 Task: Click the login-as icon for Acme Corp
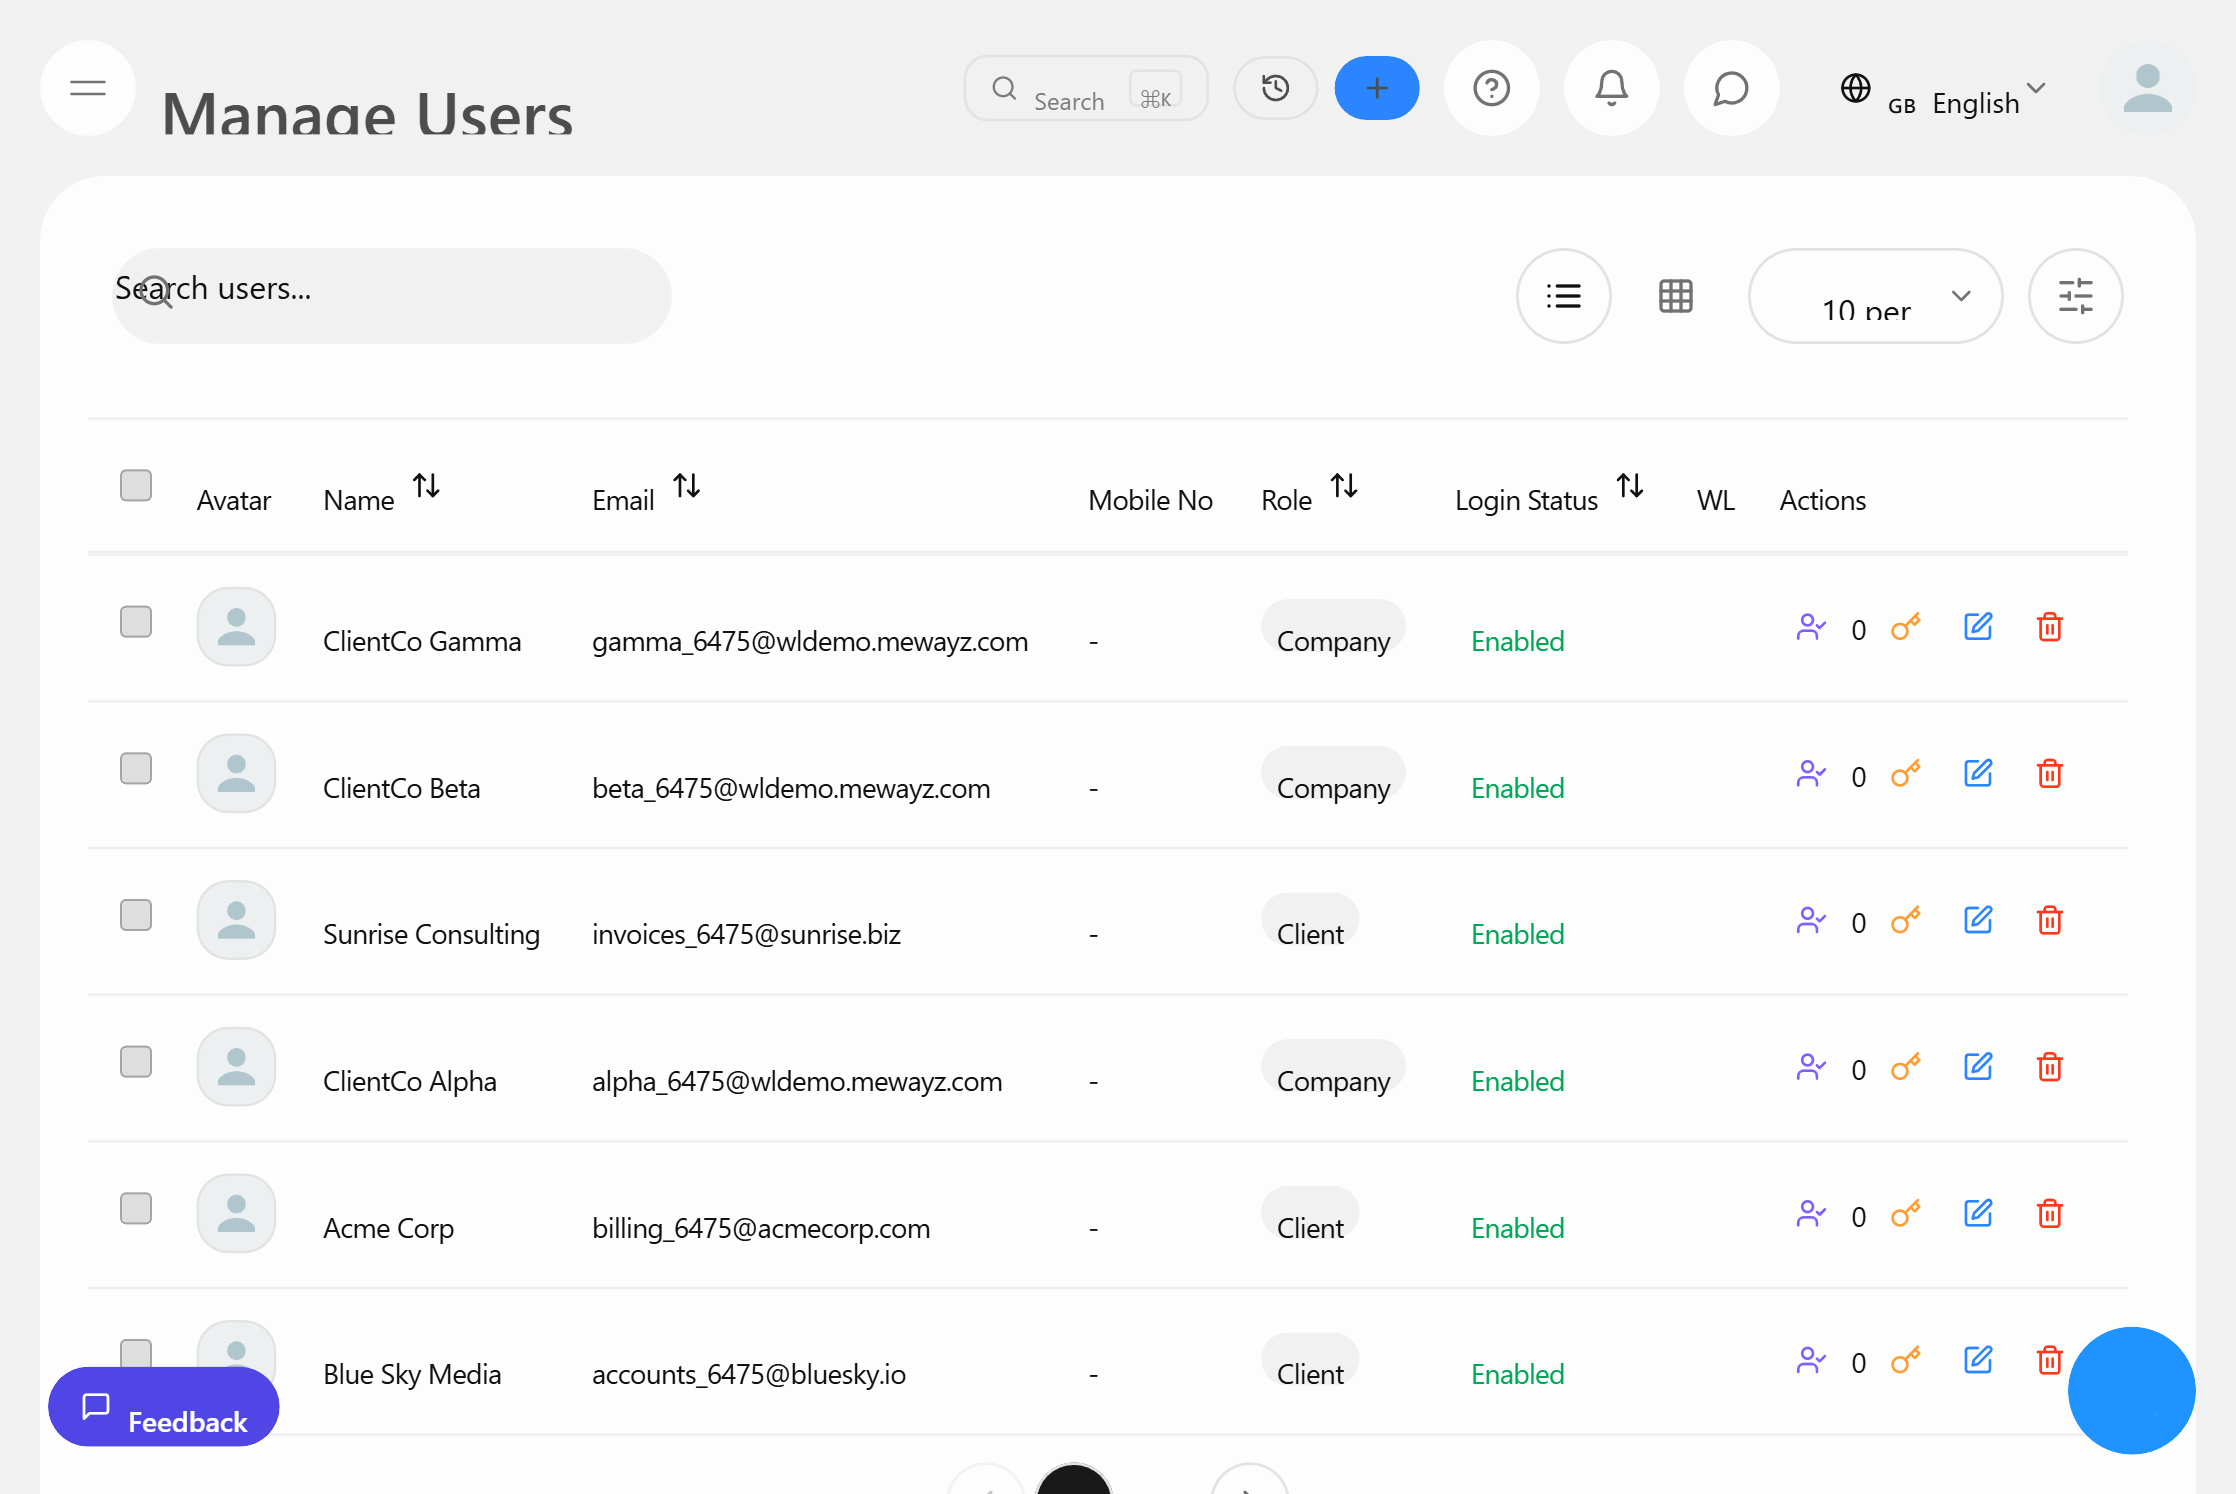tap(1810, 1213)
